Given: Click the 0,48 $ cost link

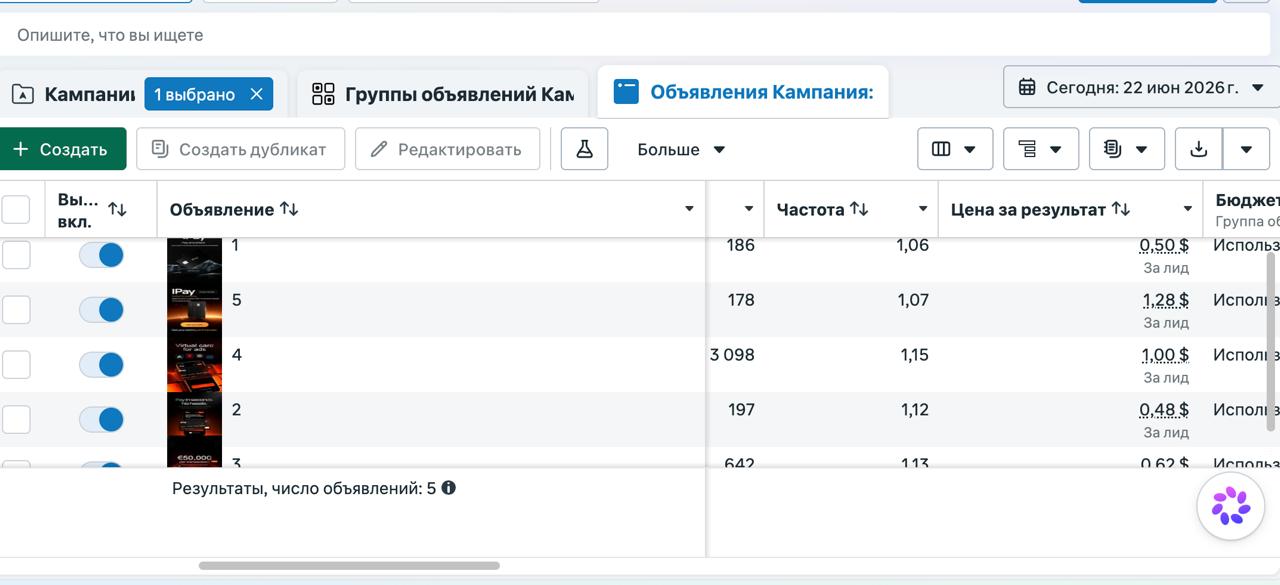Looking at the screenshot, I should [x=1164, y=410].
